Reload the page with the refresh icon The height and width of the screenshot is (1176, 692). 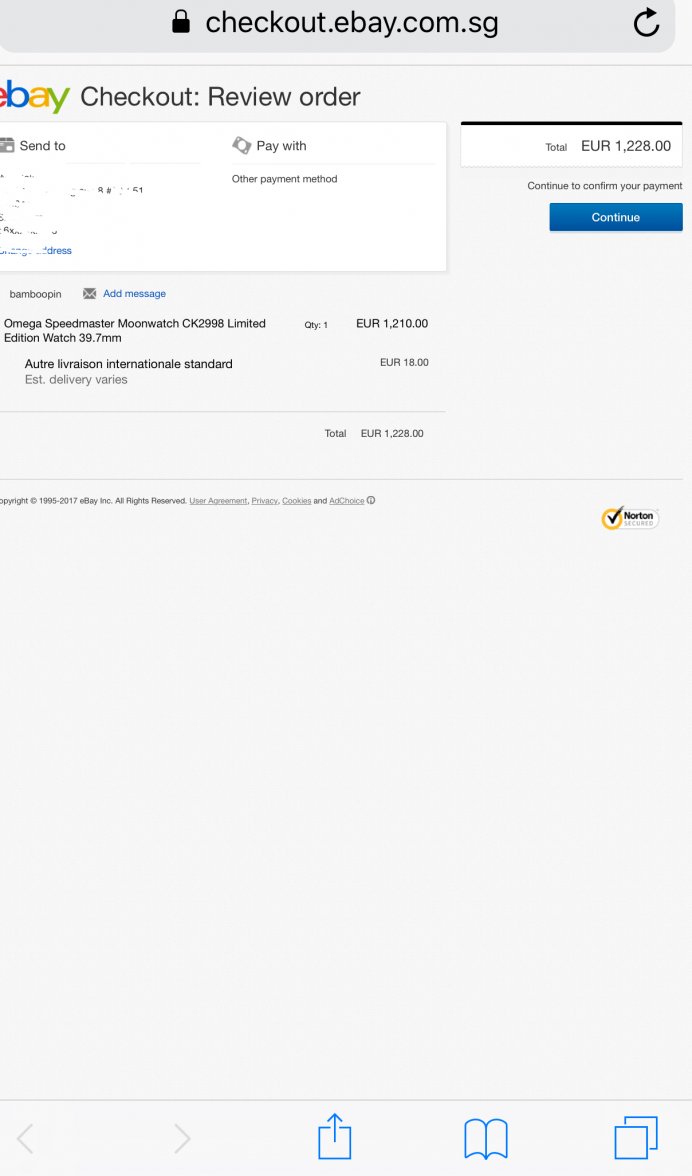coord(646,22)
